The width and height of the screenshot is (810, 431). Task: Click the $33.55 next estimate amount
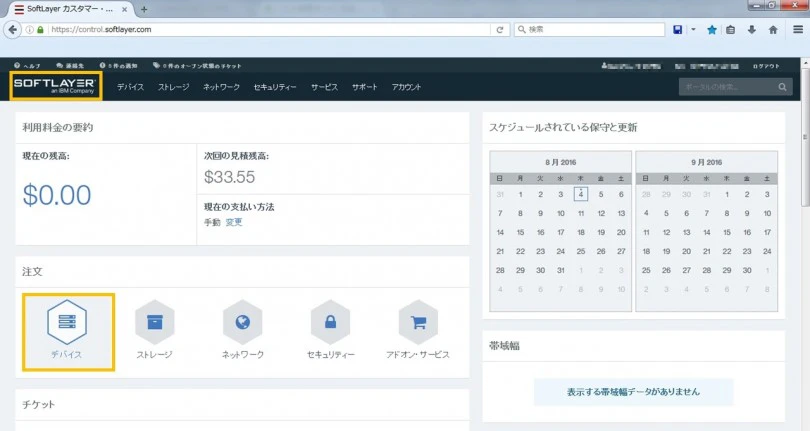[229, 177]
